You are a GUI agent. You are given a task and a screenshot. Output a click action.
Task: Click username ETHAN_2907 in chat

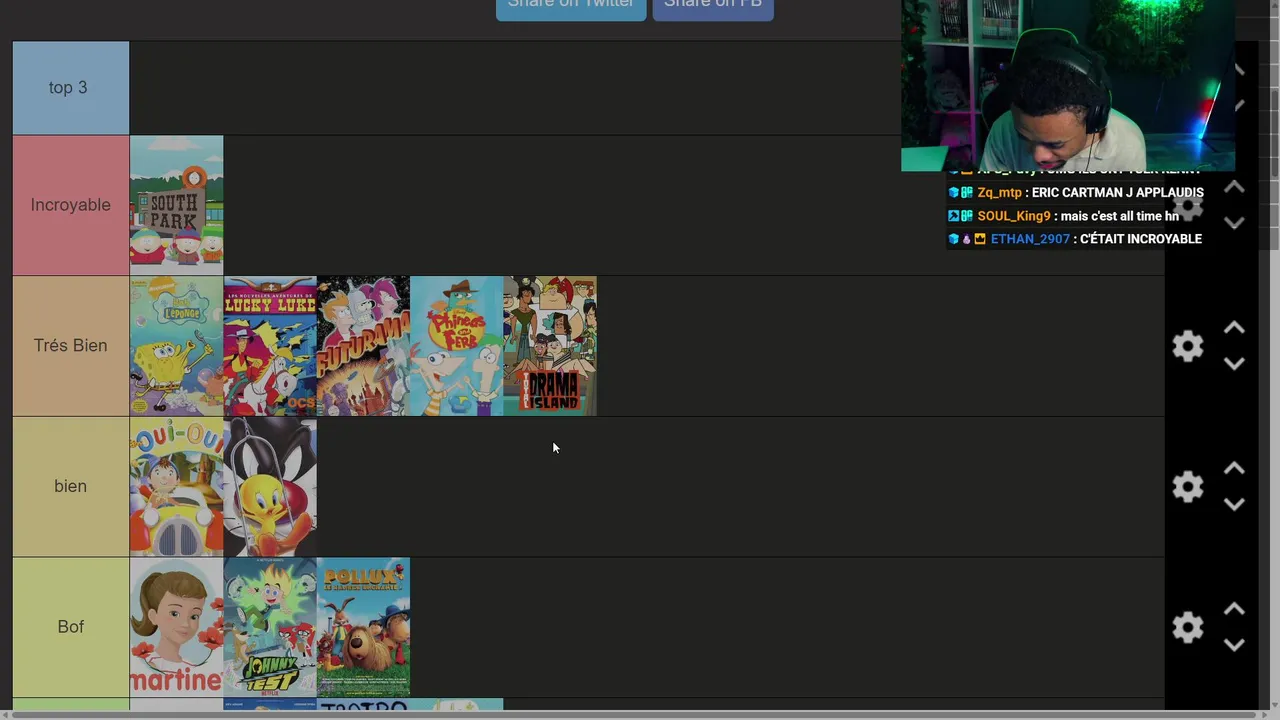coord(1030,239)
